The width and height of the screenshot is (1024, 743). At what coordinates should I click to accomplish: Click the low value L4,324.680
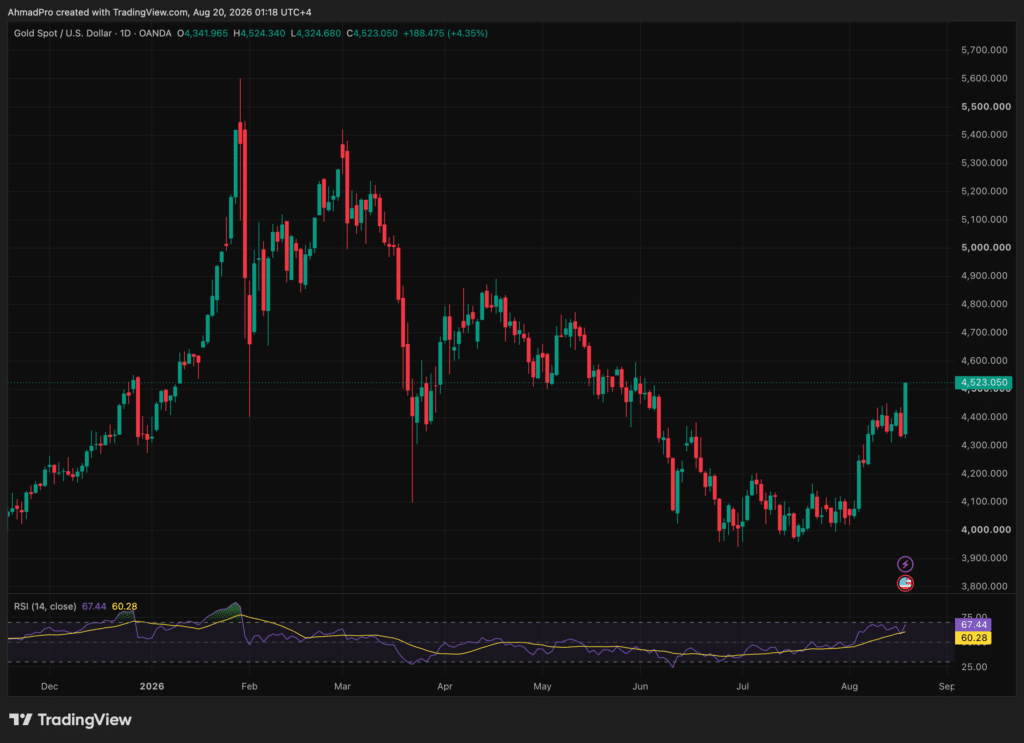(x=315, y=33)
